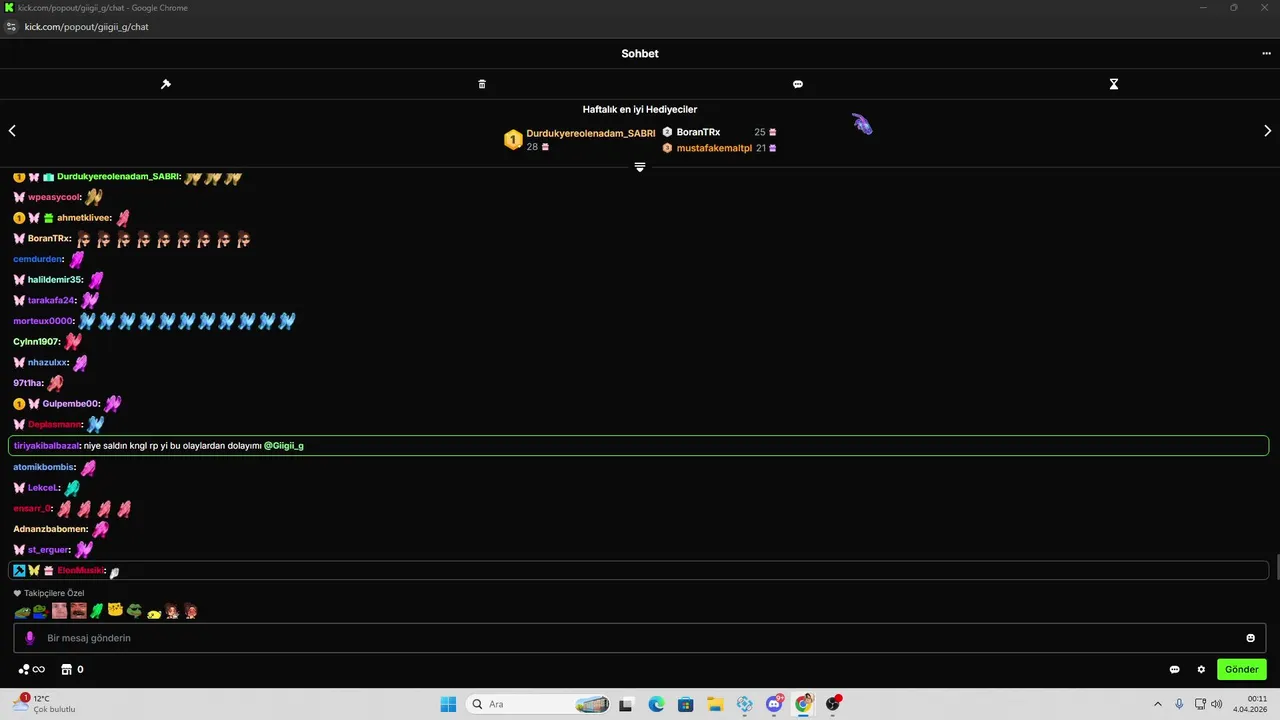Click username st_erguer in chat
The height and width of the screenshot is (720, 1280).
tap(48, 550)
